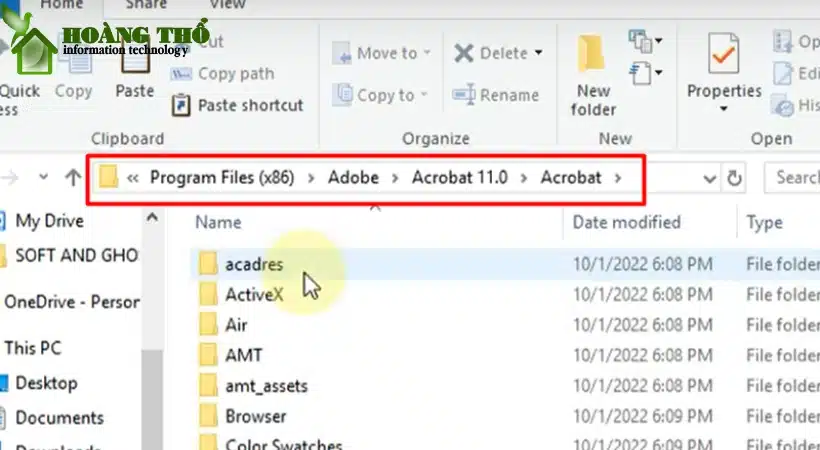Click the AMT folder icon
This screenshot has height=450, width=820.
pyautogui.click(x=208, y=355)
